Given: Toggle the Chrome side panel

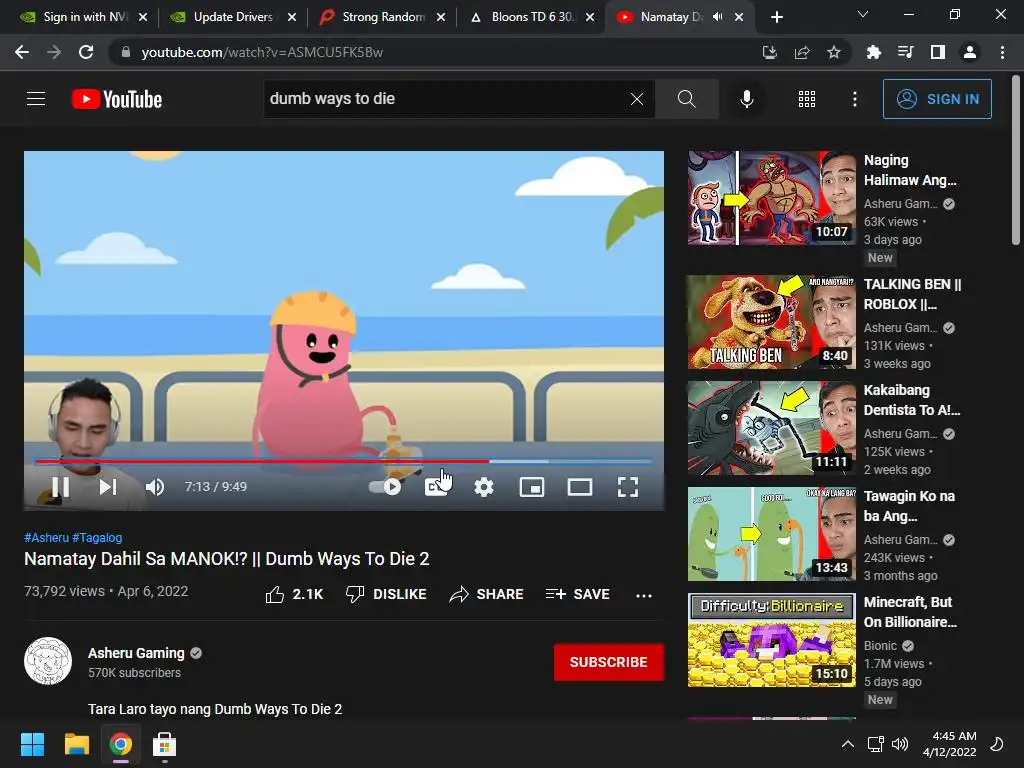Looking at the screenshot, I should point(938,52).
